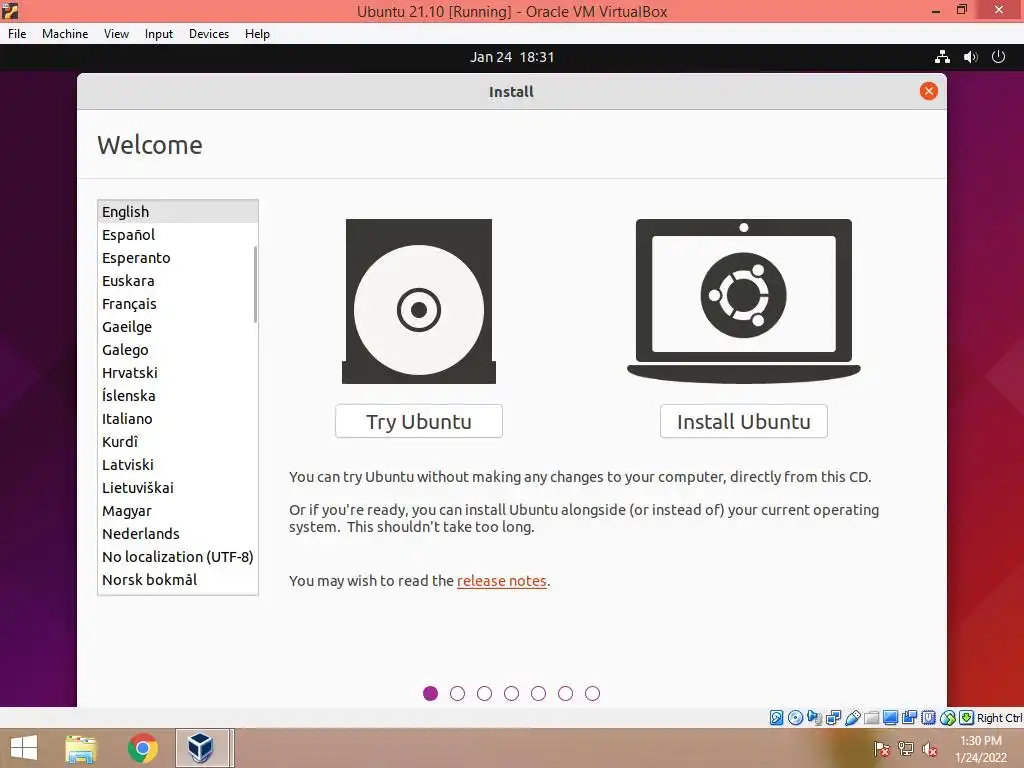This screenshot has width=1024, height=768.
Task: Open the release notes link
Action: 502,581
